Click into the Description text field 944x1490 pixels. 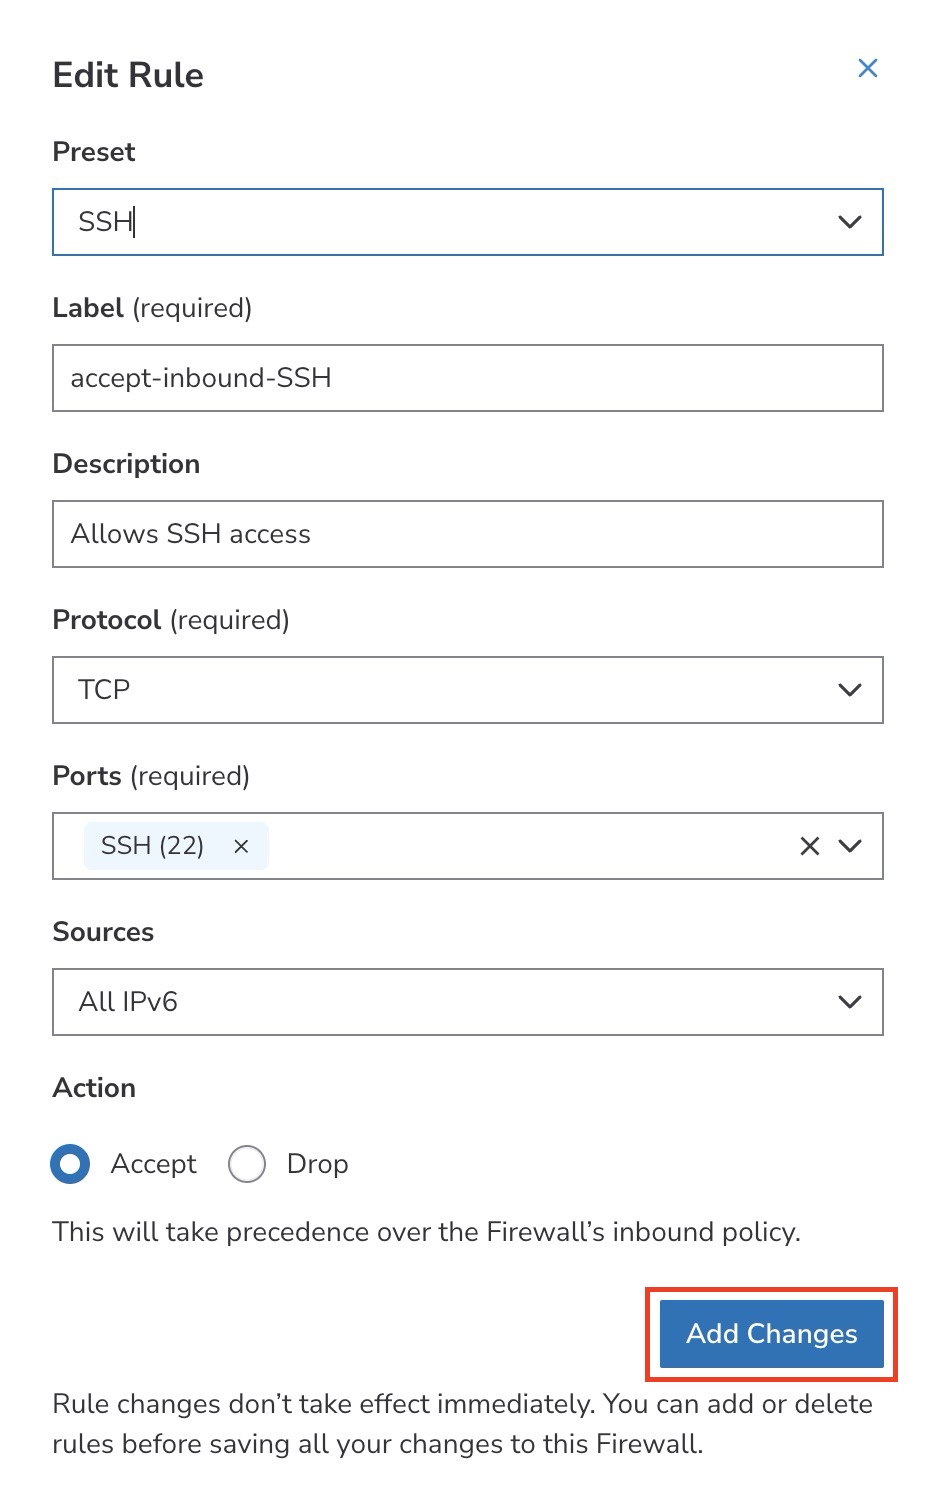(467, 534)
